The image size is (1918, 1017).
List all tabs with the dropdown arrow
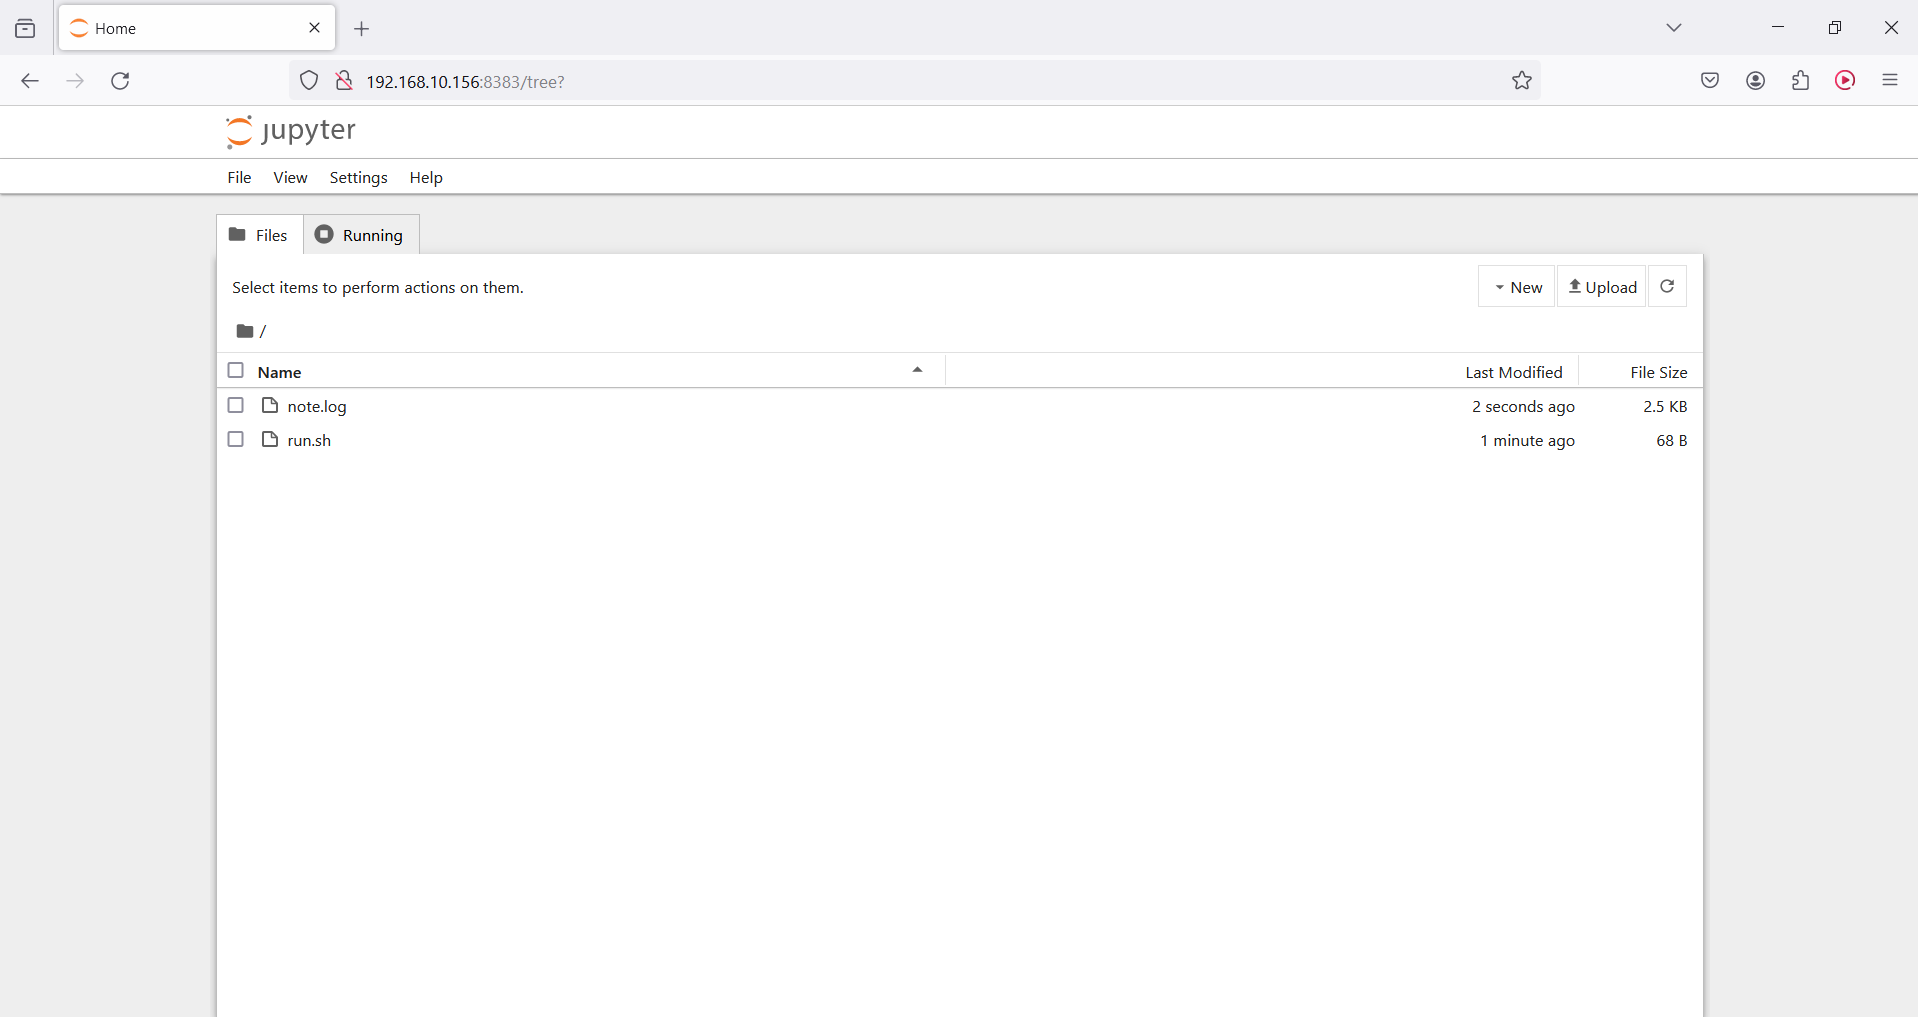[x=1674, y=28]
